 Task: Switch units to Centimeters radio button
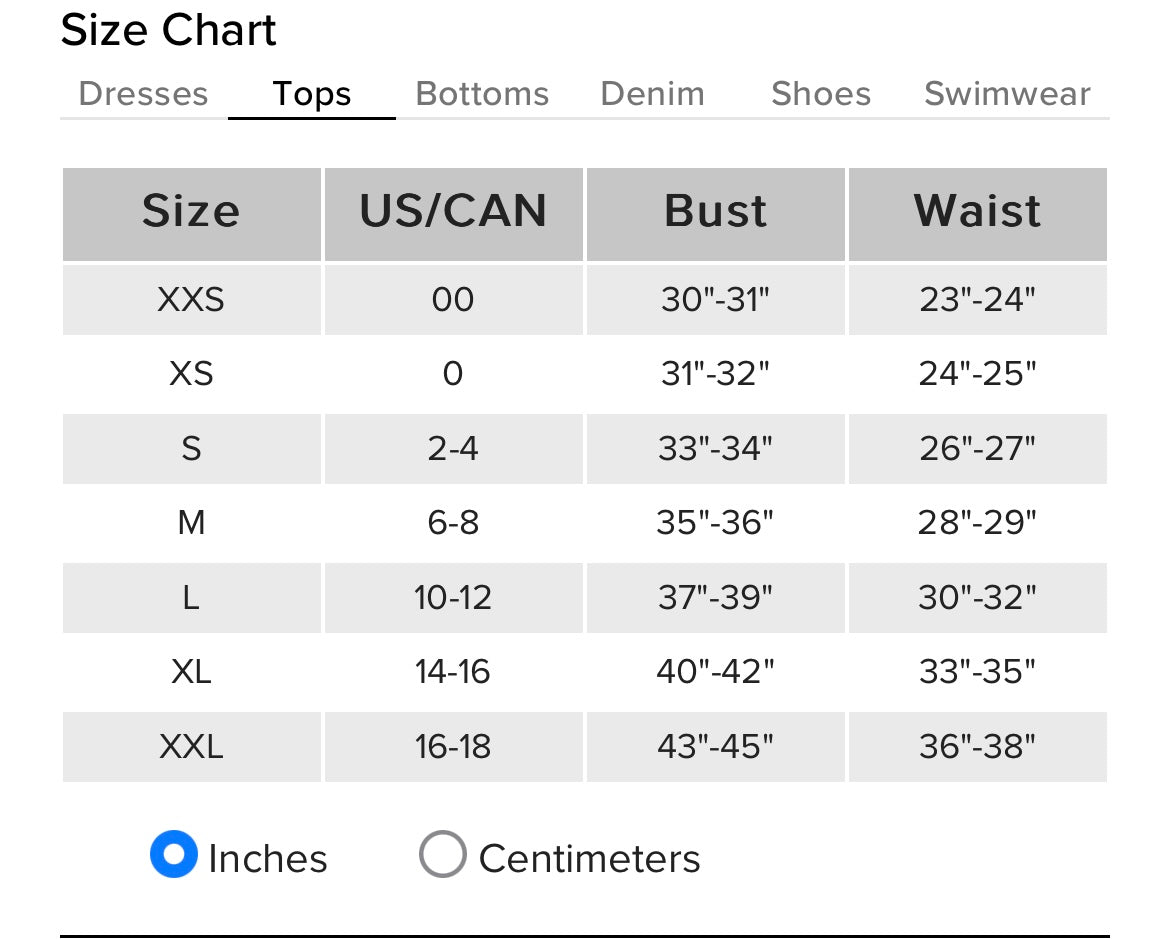pos(442,855)
